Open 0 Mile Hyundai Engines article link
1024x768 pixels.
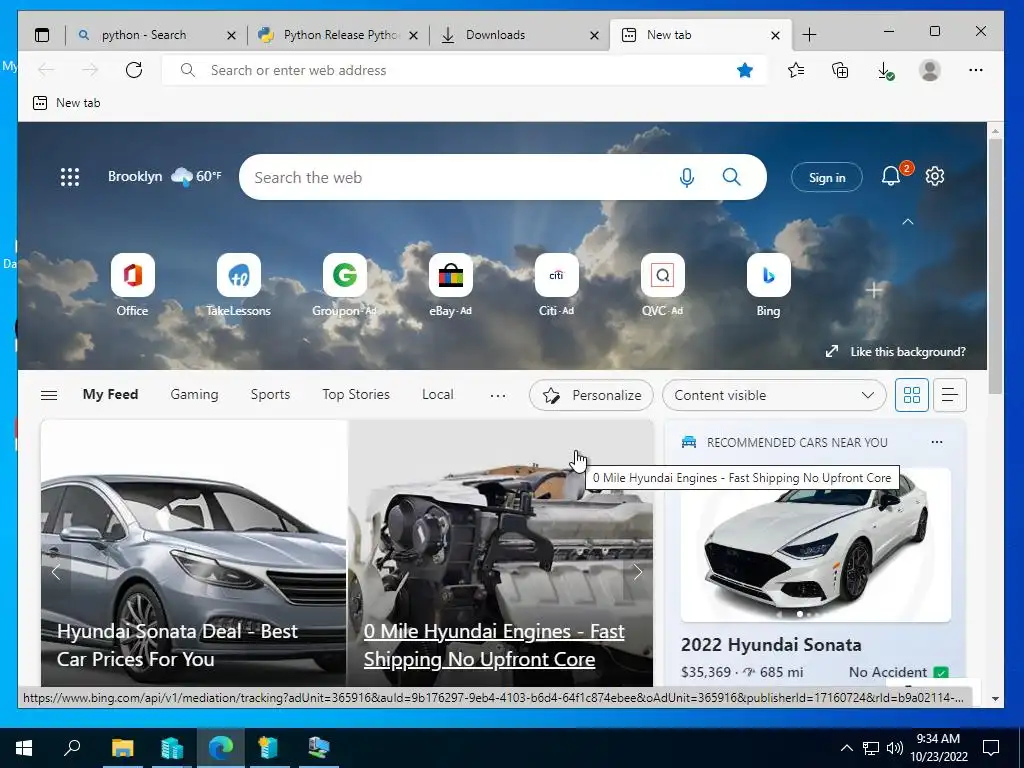494,645
